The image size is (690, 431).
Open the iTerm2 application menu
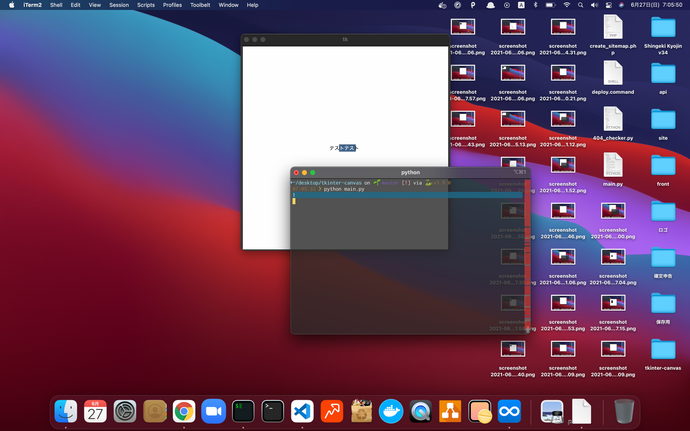pos(33,5)
